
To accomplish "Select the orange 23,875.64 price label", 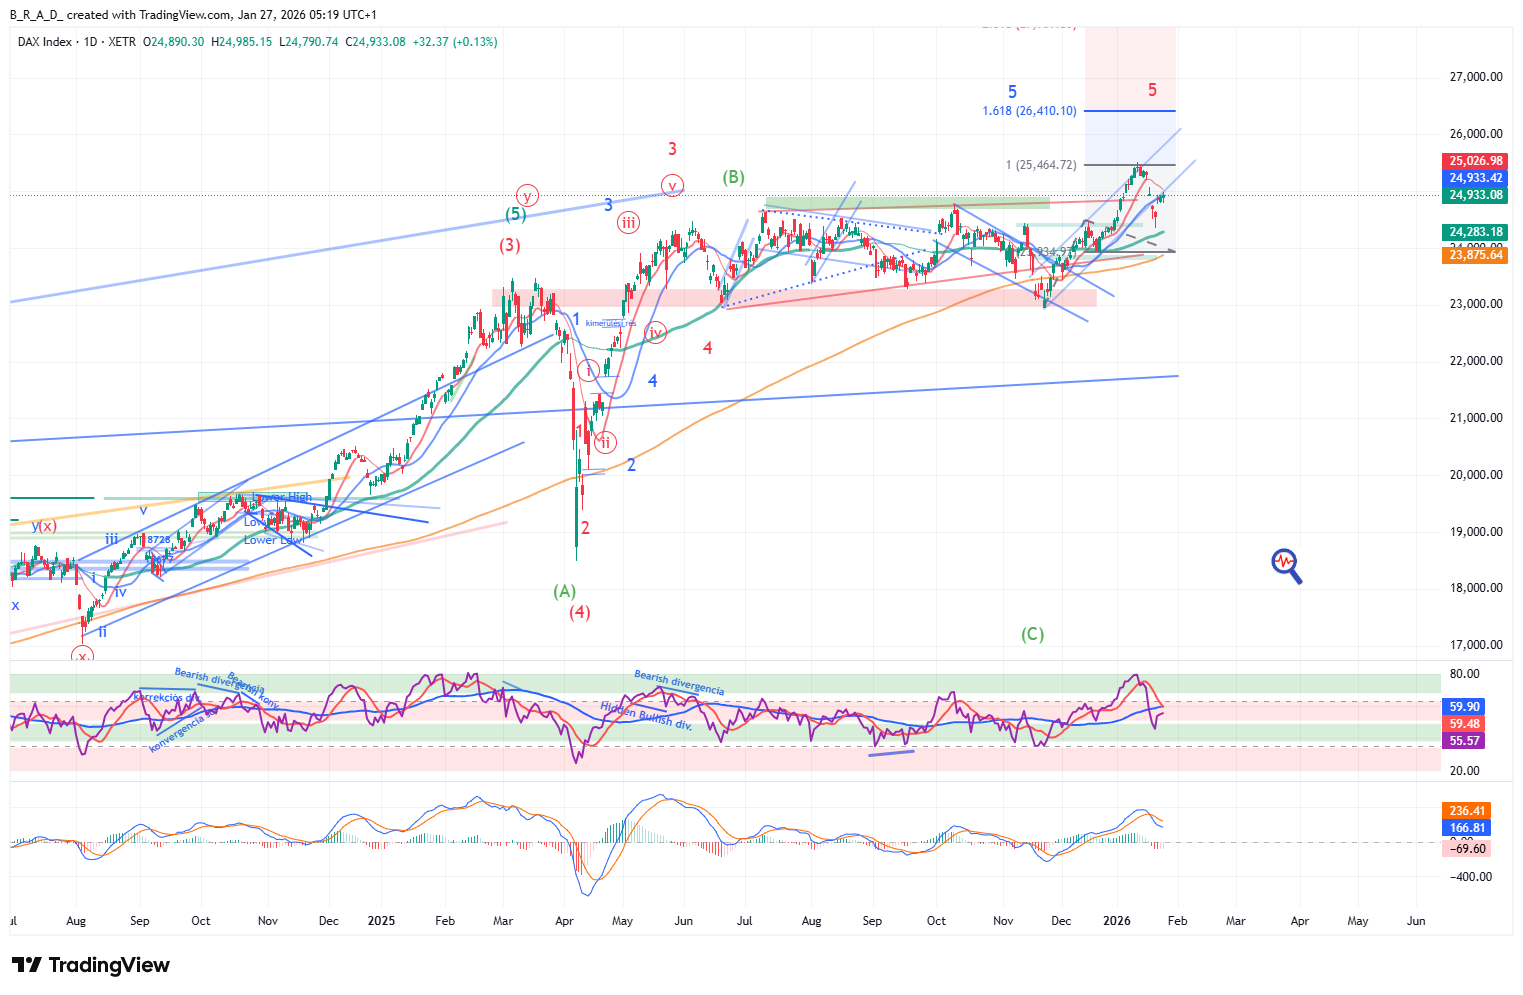I will coord(1476,255).
